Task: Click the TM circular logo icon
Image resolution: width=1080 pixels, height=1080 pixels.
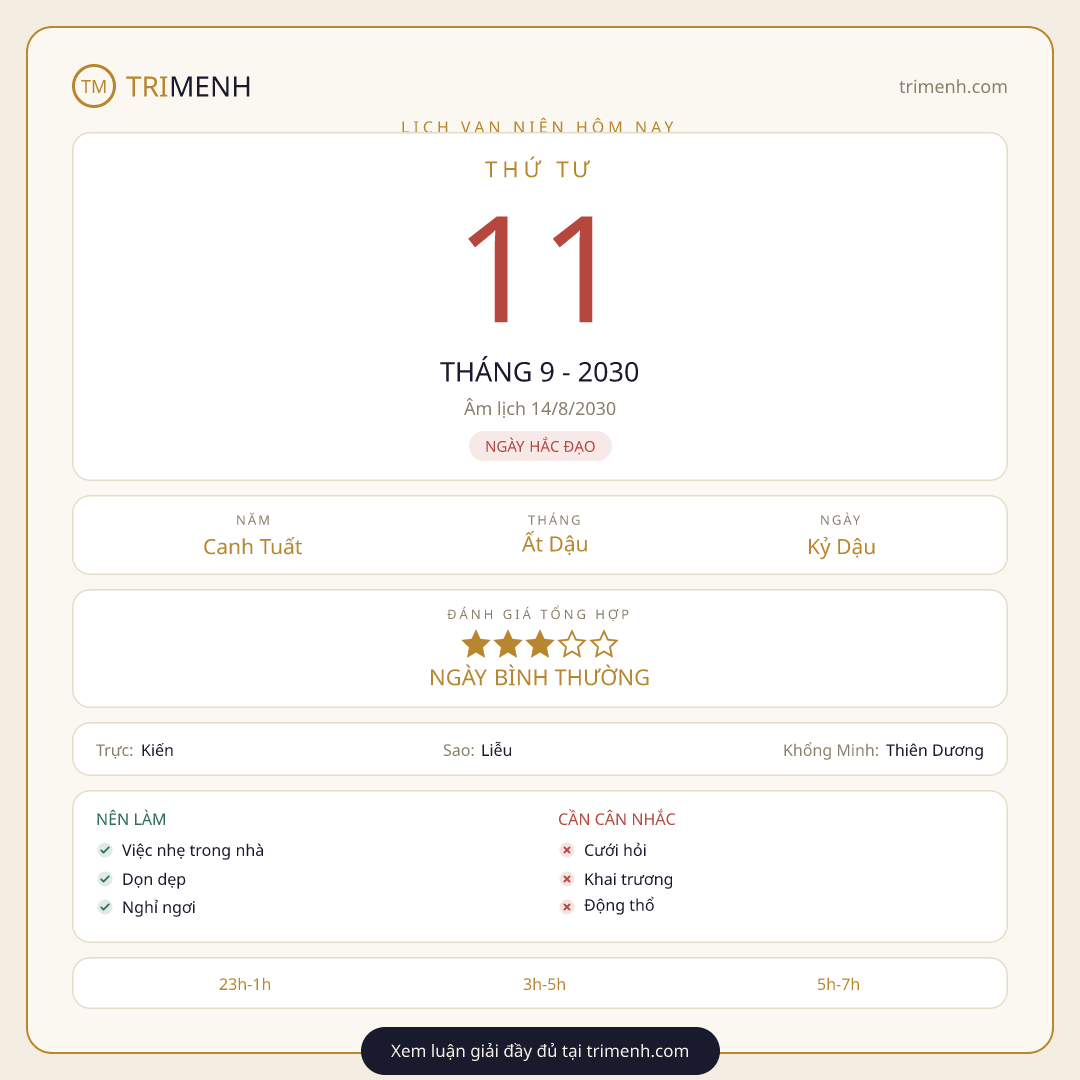Action: [94, 86]
